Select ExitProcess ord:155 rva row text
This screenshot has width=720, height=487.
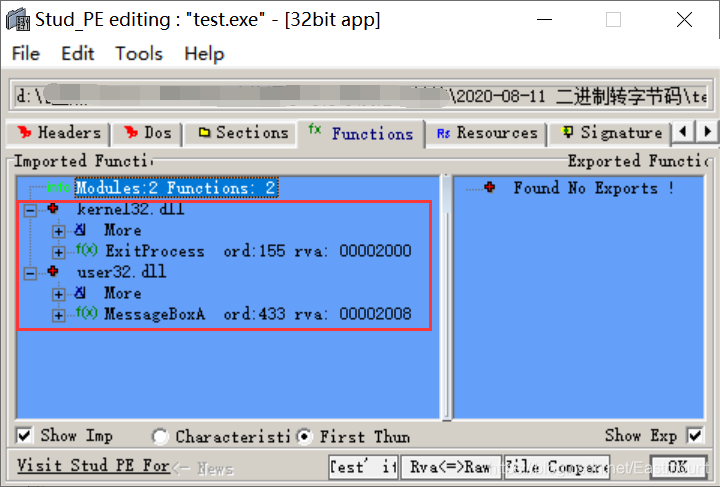tap(258, 251)
